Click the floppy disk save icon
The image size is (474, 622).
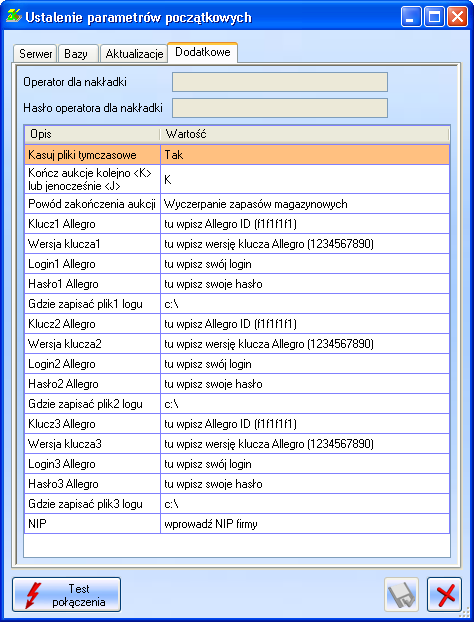click(x=401, y=594)
